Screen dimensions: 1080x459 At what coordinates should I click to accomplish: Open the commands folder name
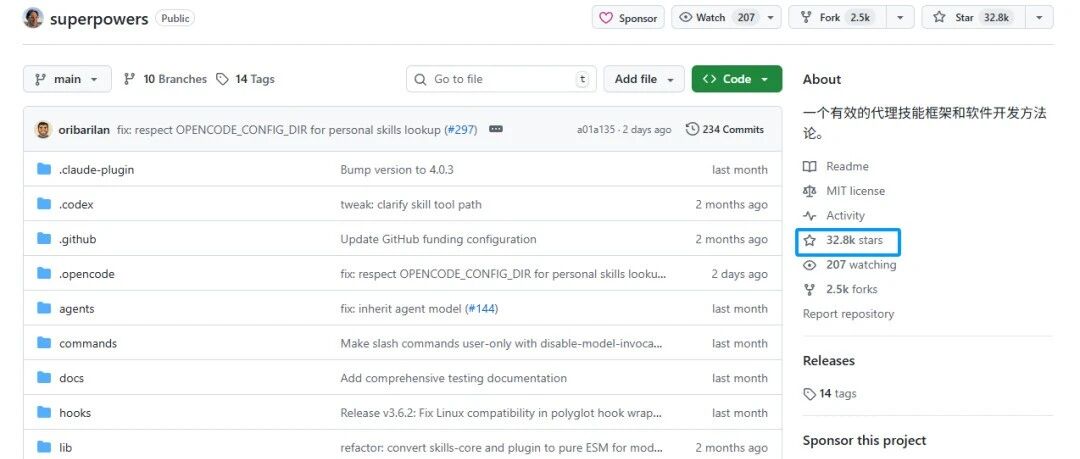(88, 343)
